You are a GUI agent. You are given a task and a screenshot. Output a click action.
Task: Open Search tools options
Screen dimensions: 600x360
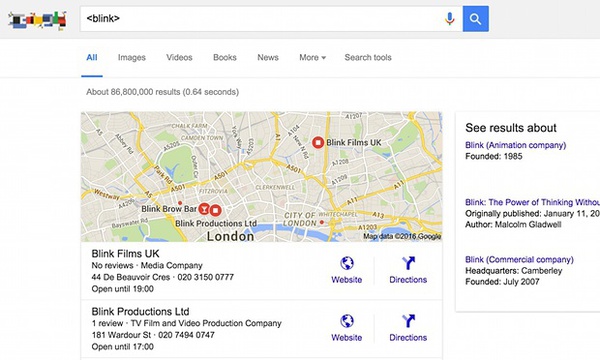(368, 57)
